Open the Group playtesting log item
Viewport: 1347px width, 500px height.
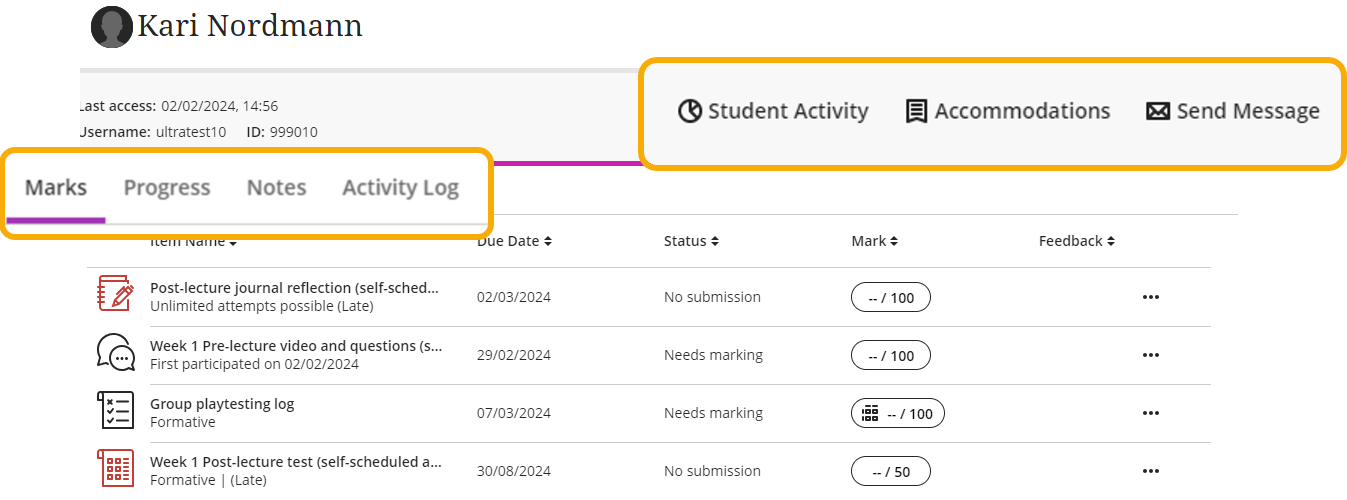click(222, 404)
